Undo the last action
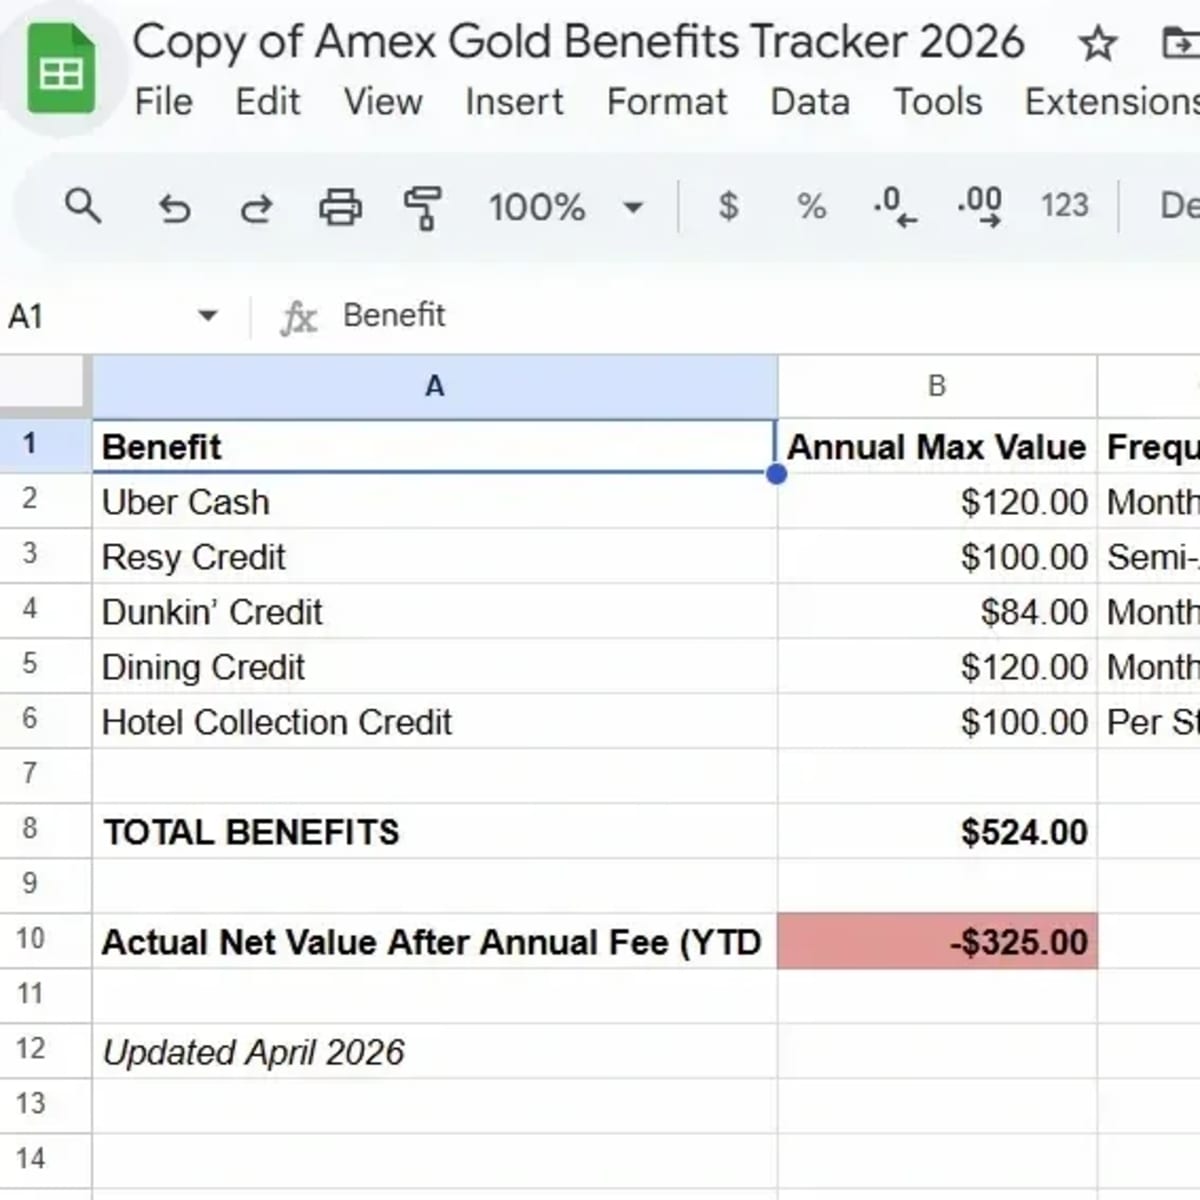This screenshot has height=1200, width=1200. [x=174, y=208]
